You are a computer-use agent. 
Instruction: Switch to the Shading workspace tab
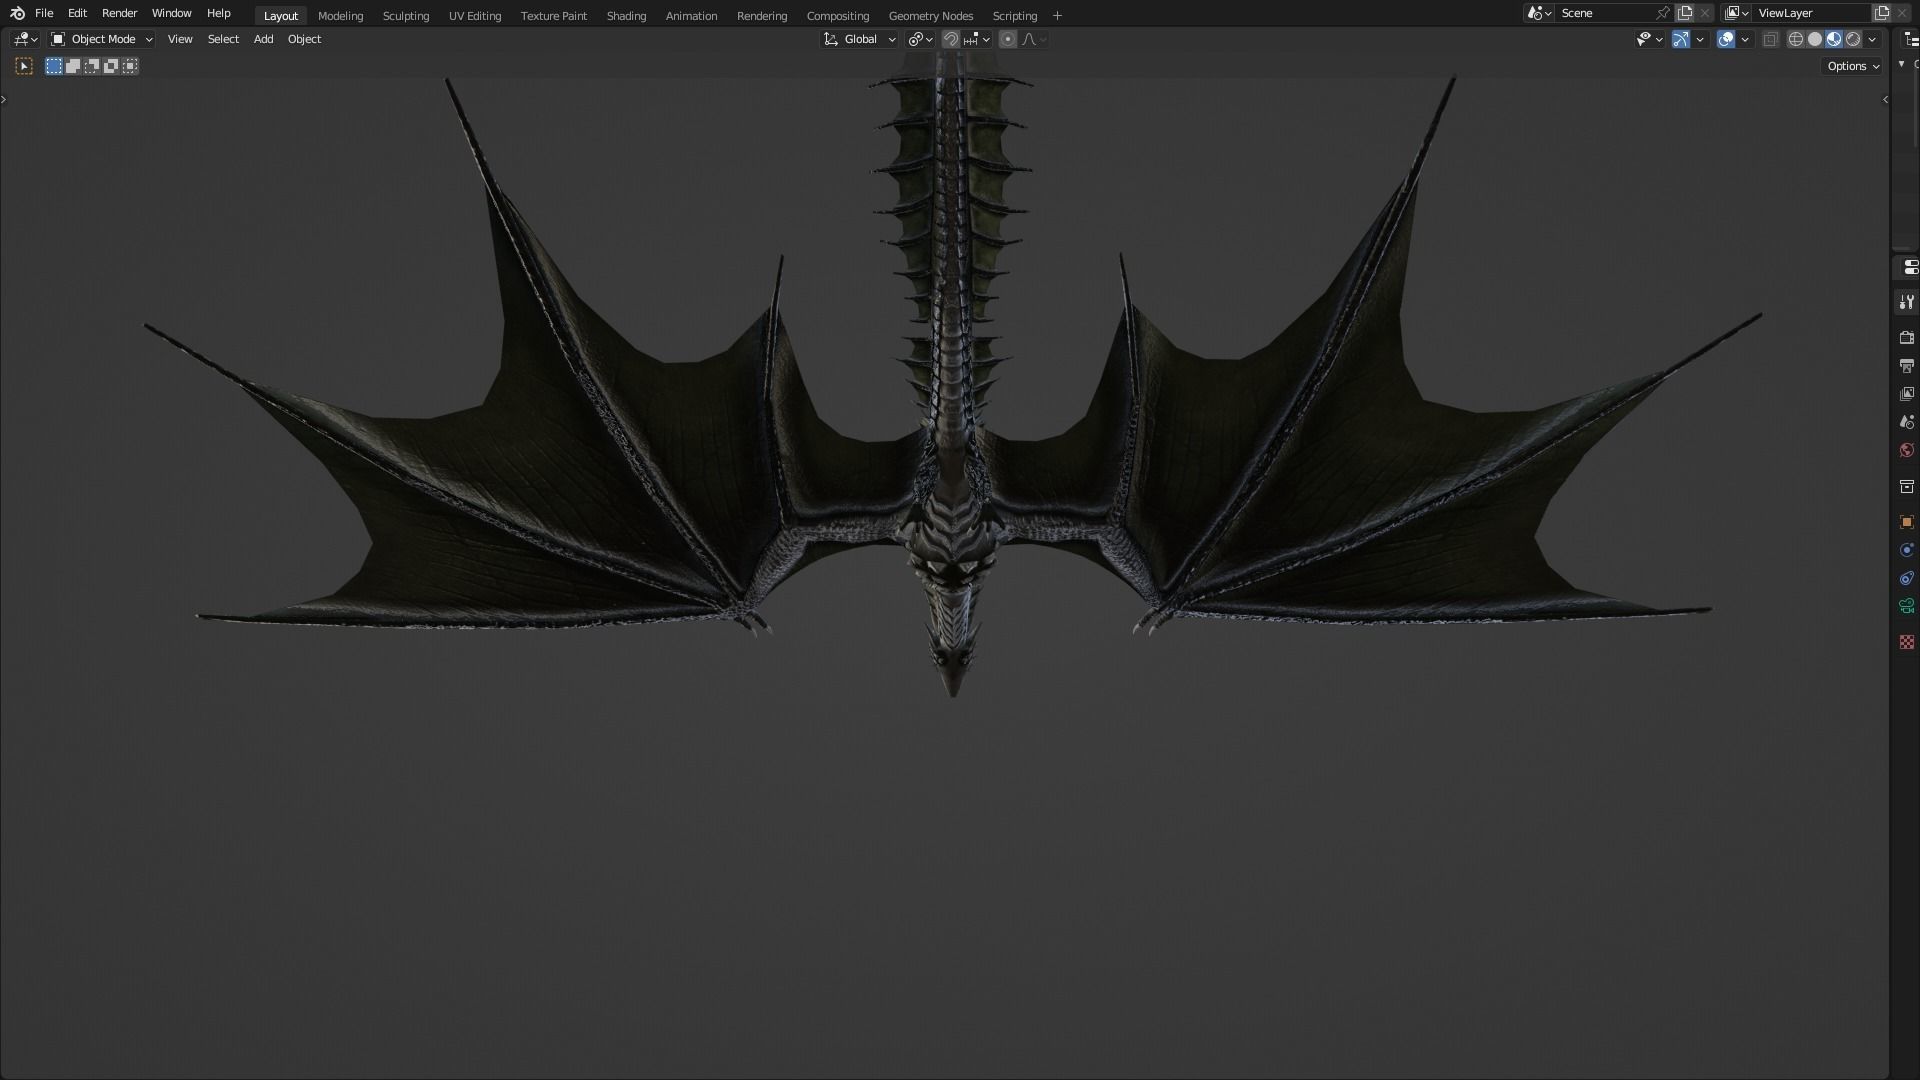coord(626,16)
